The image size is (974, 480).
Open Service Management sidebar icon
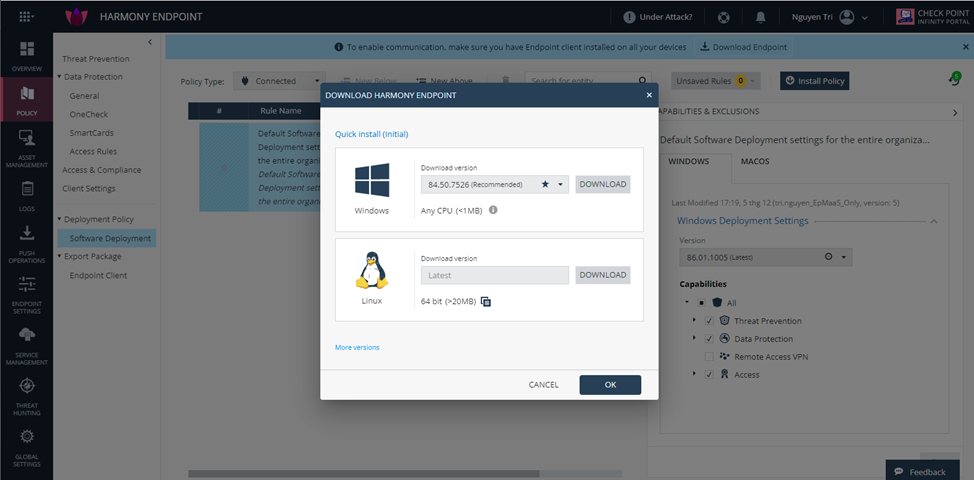pyautogui.click(x=27, y=335)
